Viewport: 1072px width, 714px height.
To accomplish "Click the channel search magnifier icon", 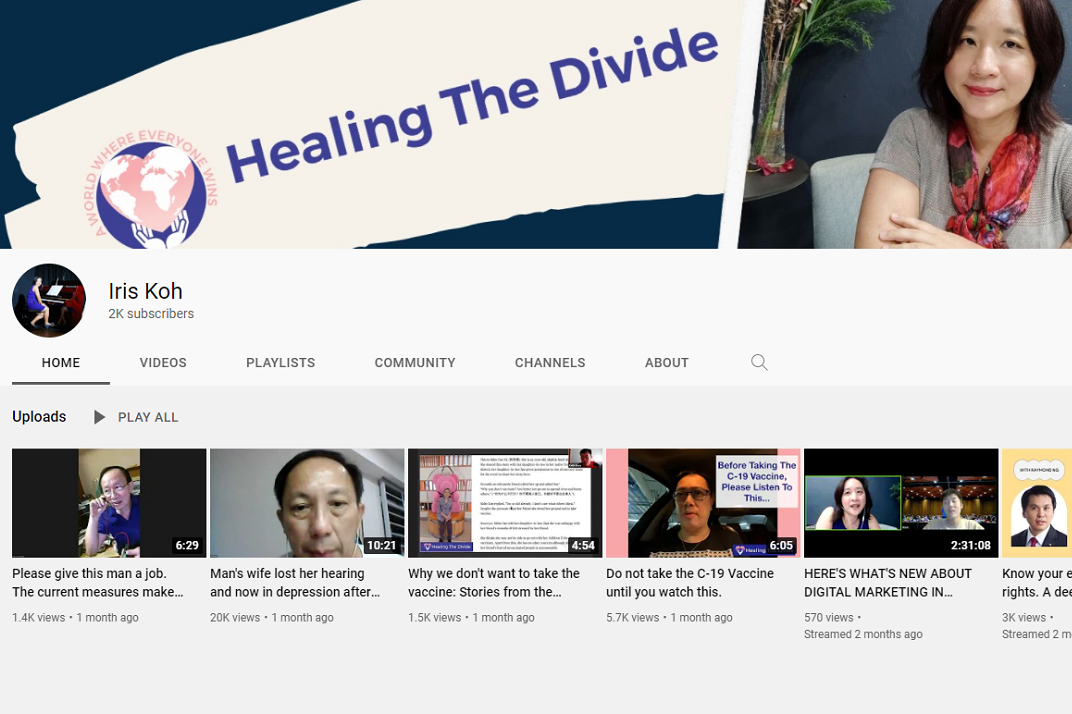I will pos(759,362).
